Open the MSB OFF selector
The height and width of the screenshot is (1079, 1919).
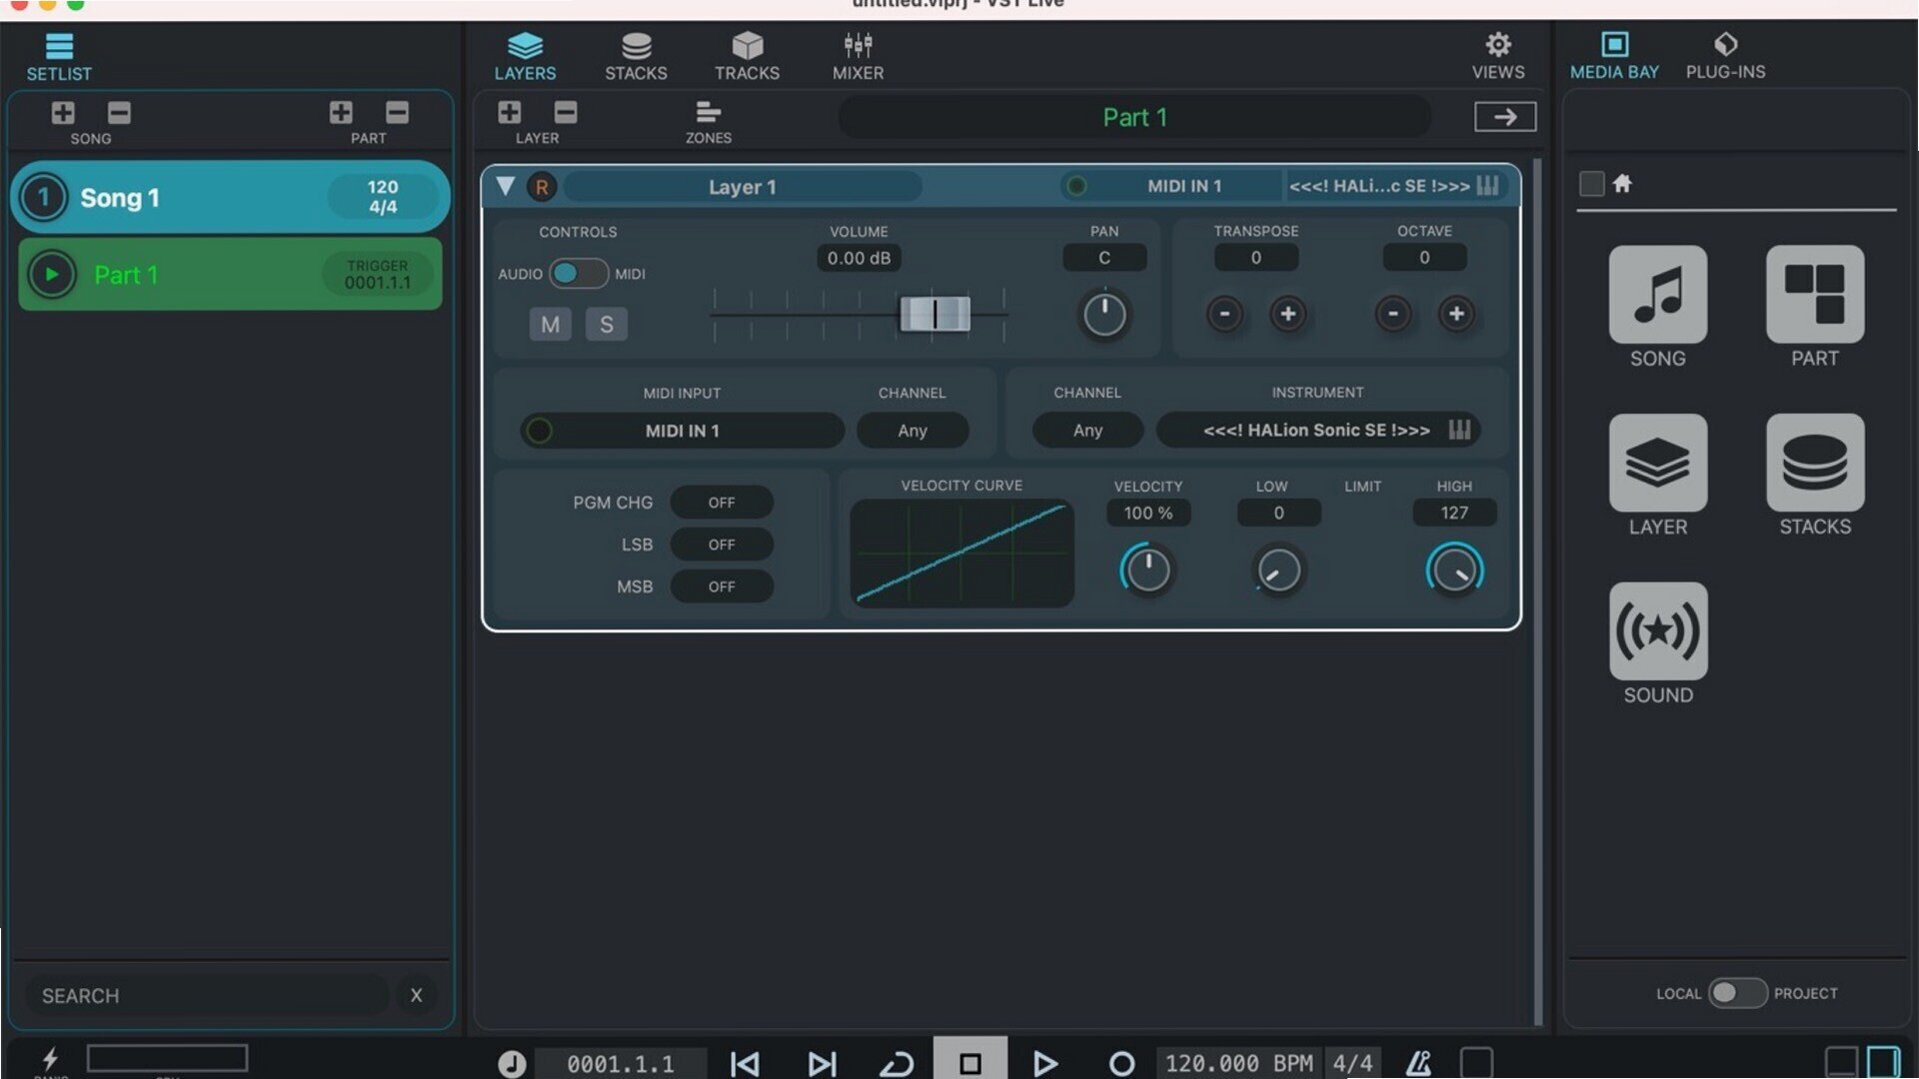[721, 586]
